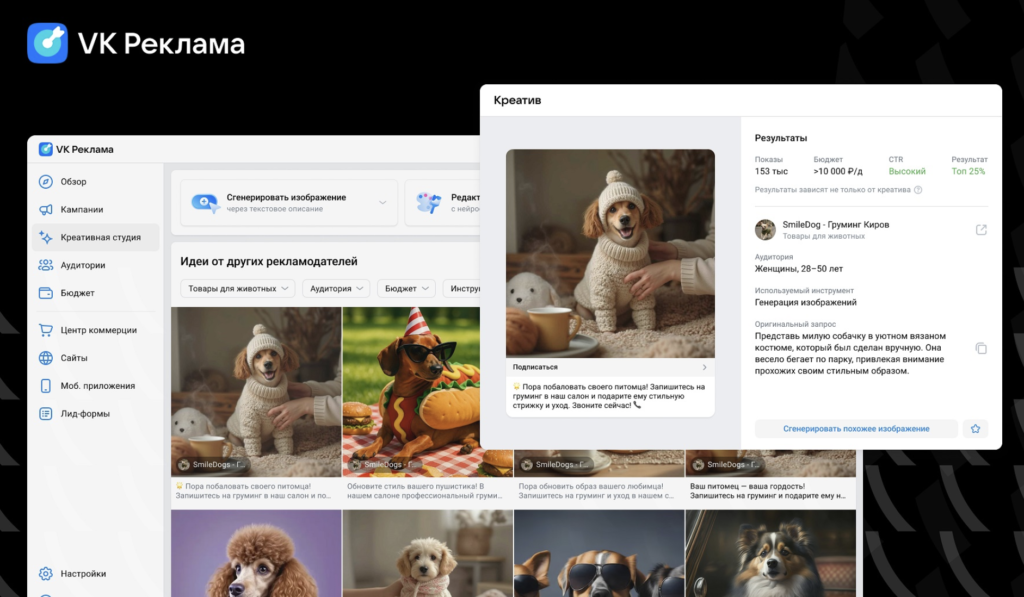Open the Обзор compass icon

(46, 182)
